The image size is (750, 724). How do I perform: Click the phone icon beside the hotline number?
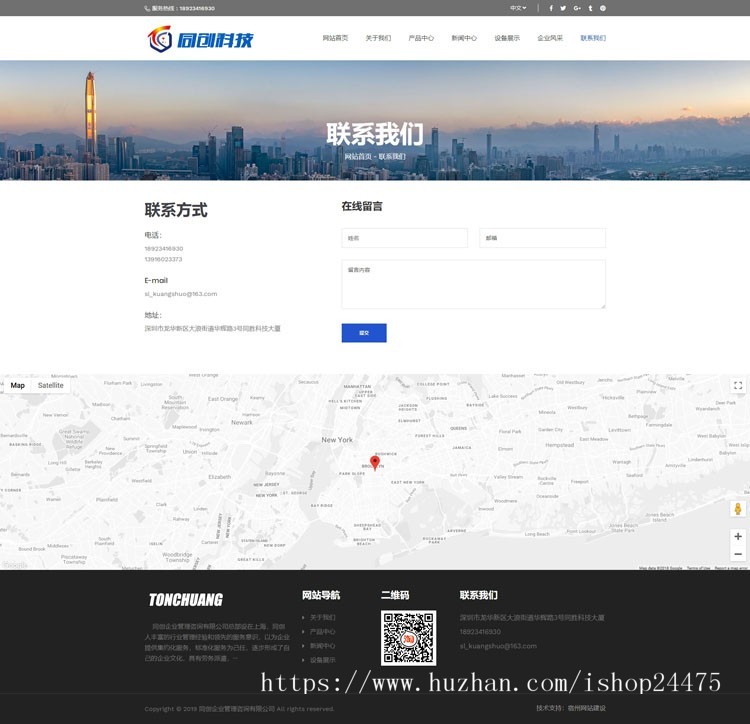tap(147, 8)
